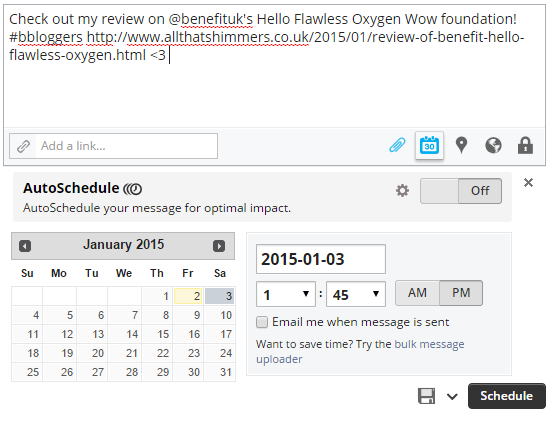Click the Schedule button
550x425 pixels.
tap(507, 396)
